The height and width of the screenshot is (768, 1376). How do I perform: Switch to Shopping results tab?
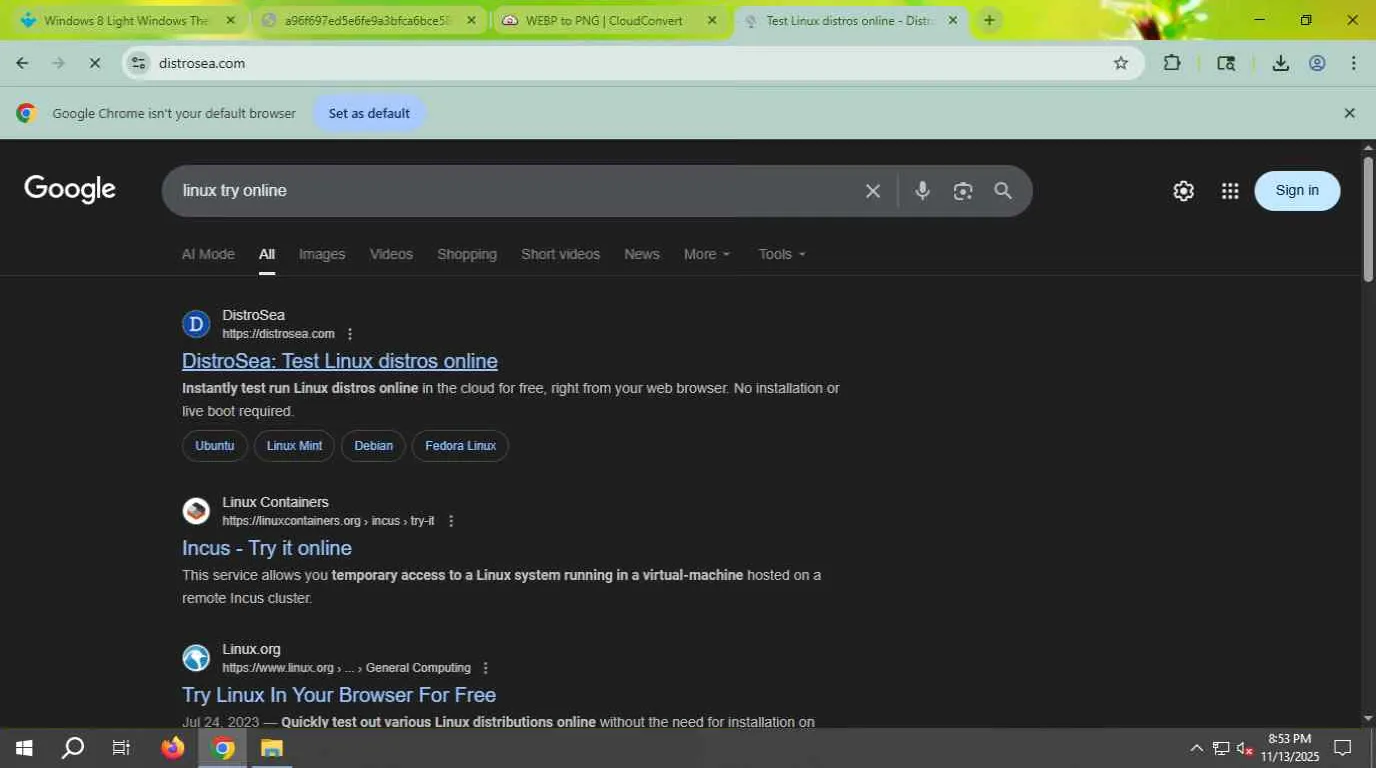click(467, 254)
